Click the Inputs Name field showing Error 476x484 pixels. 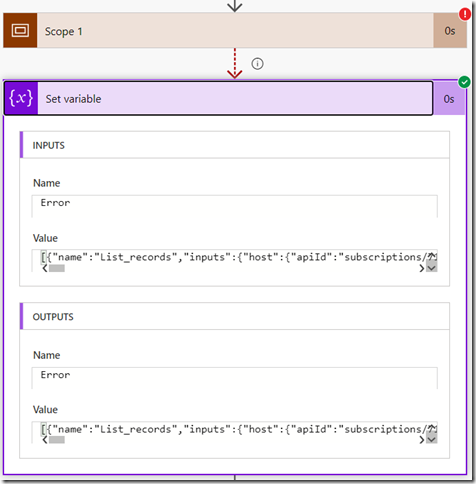(235, 206)
